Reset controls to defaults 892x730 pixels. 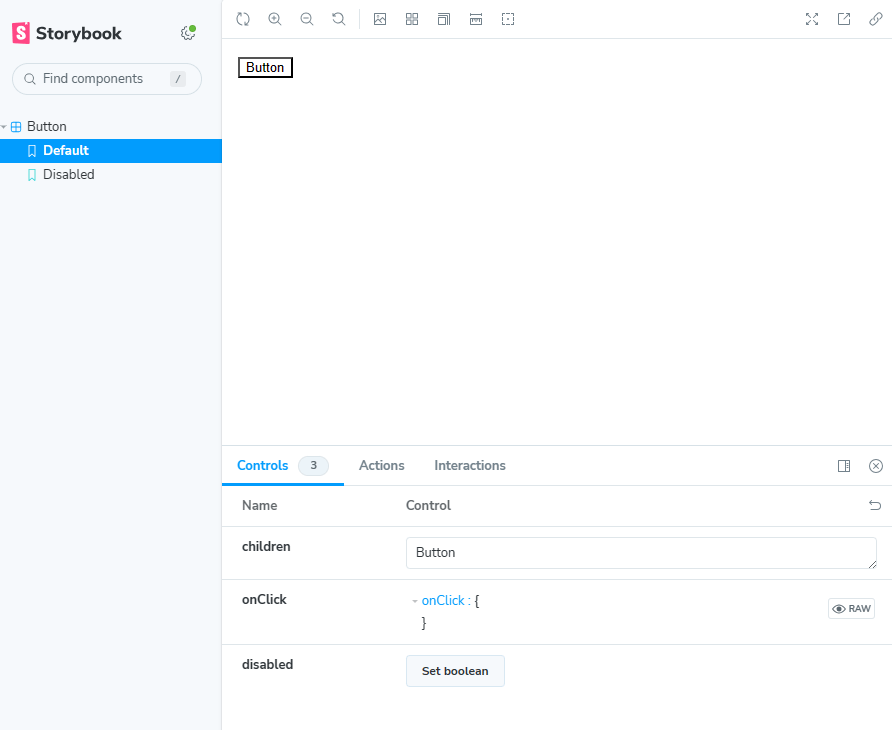(874, 505)
